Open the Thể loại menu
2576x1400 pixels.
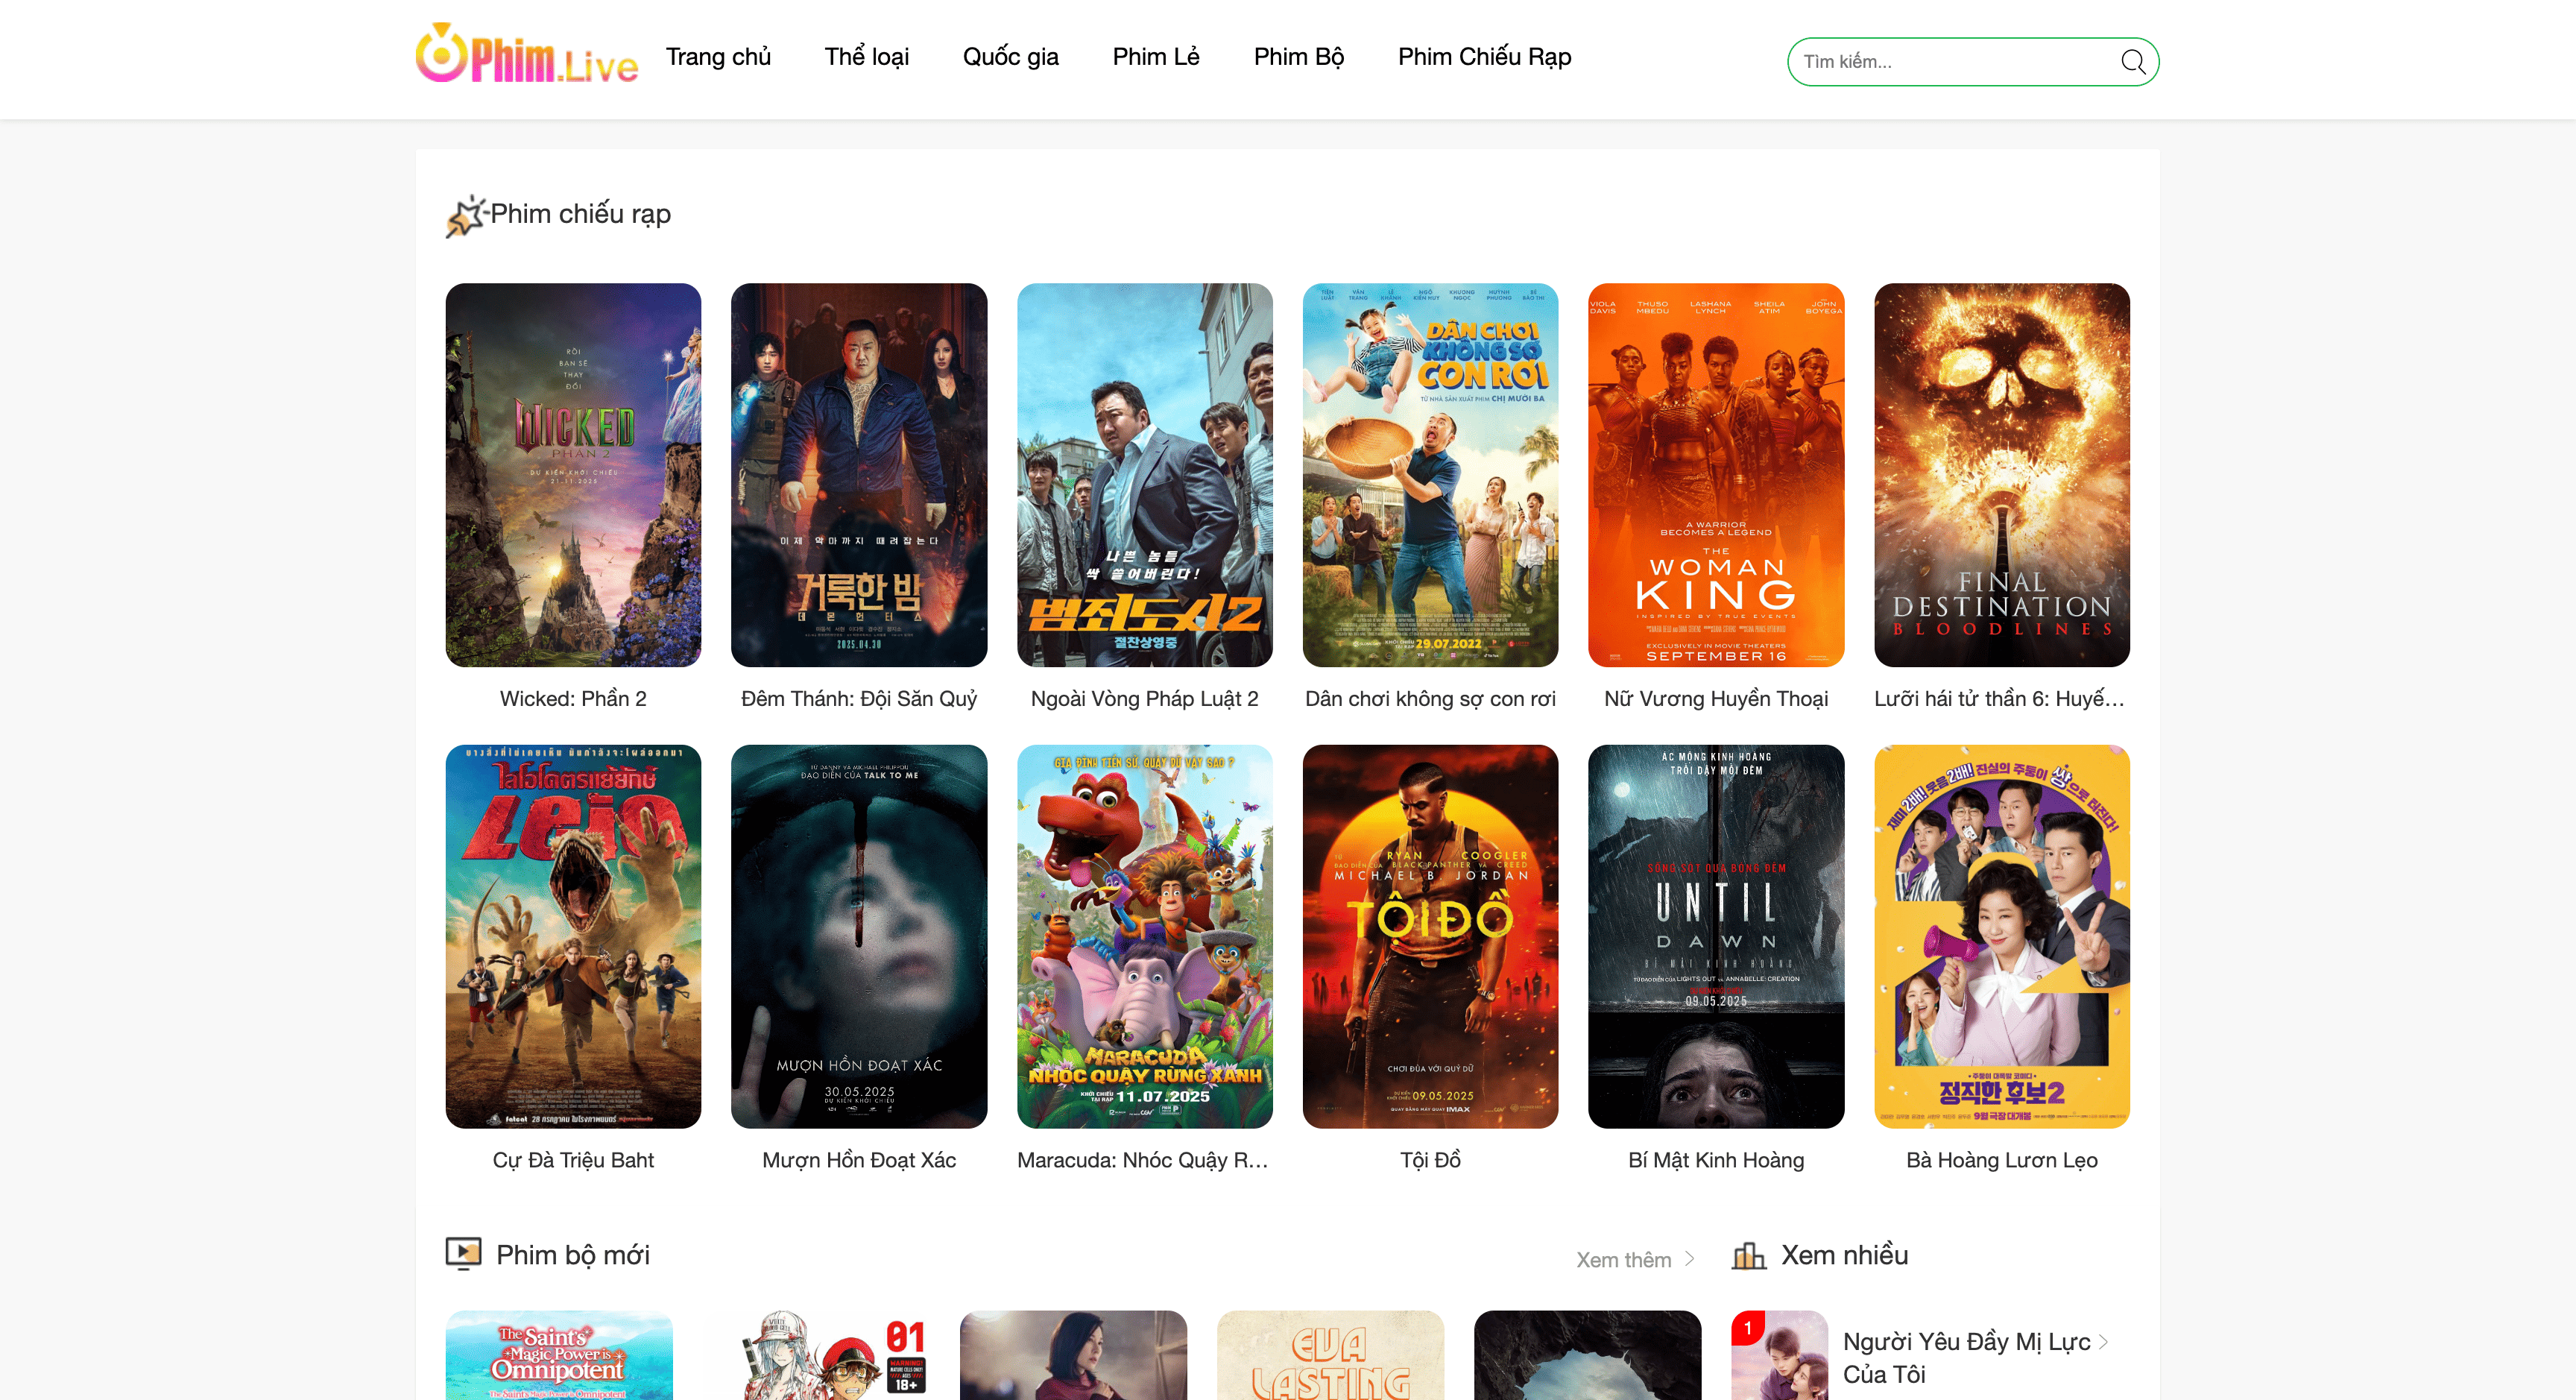[x=866, y=57]
